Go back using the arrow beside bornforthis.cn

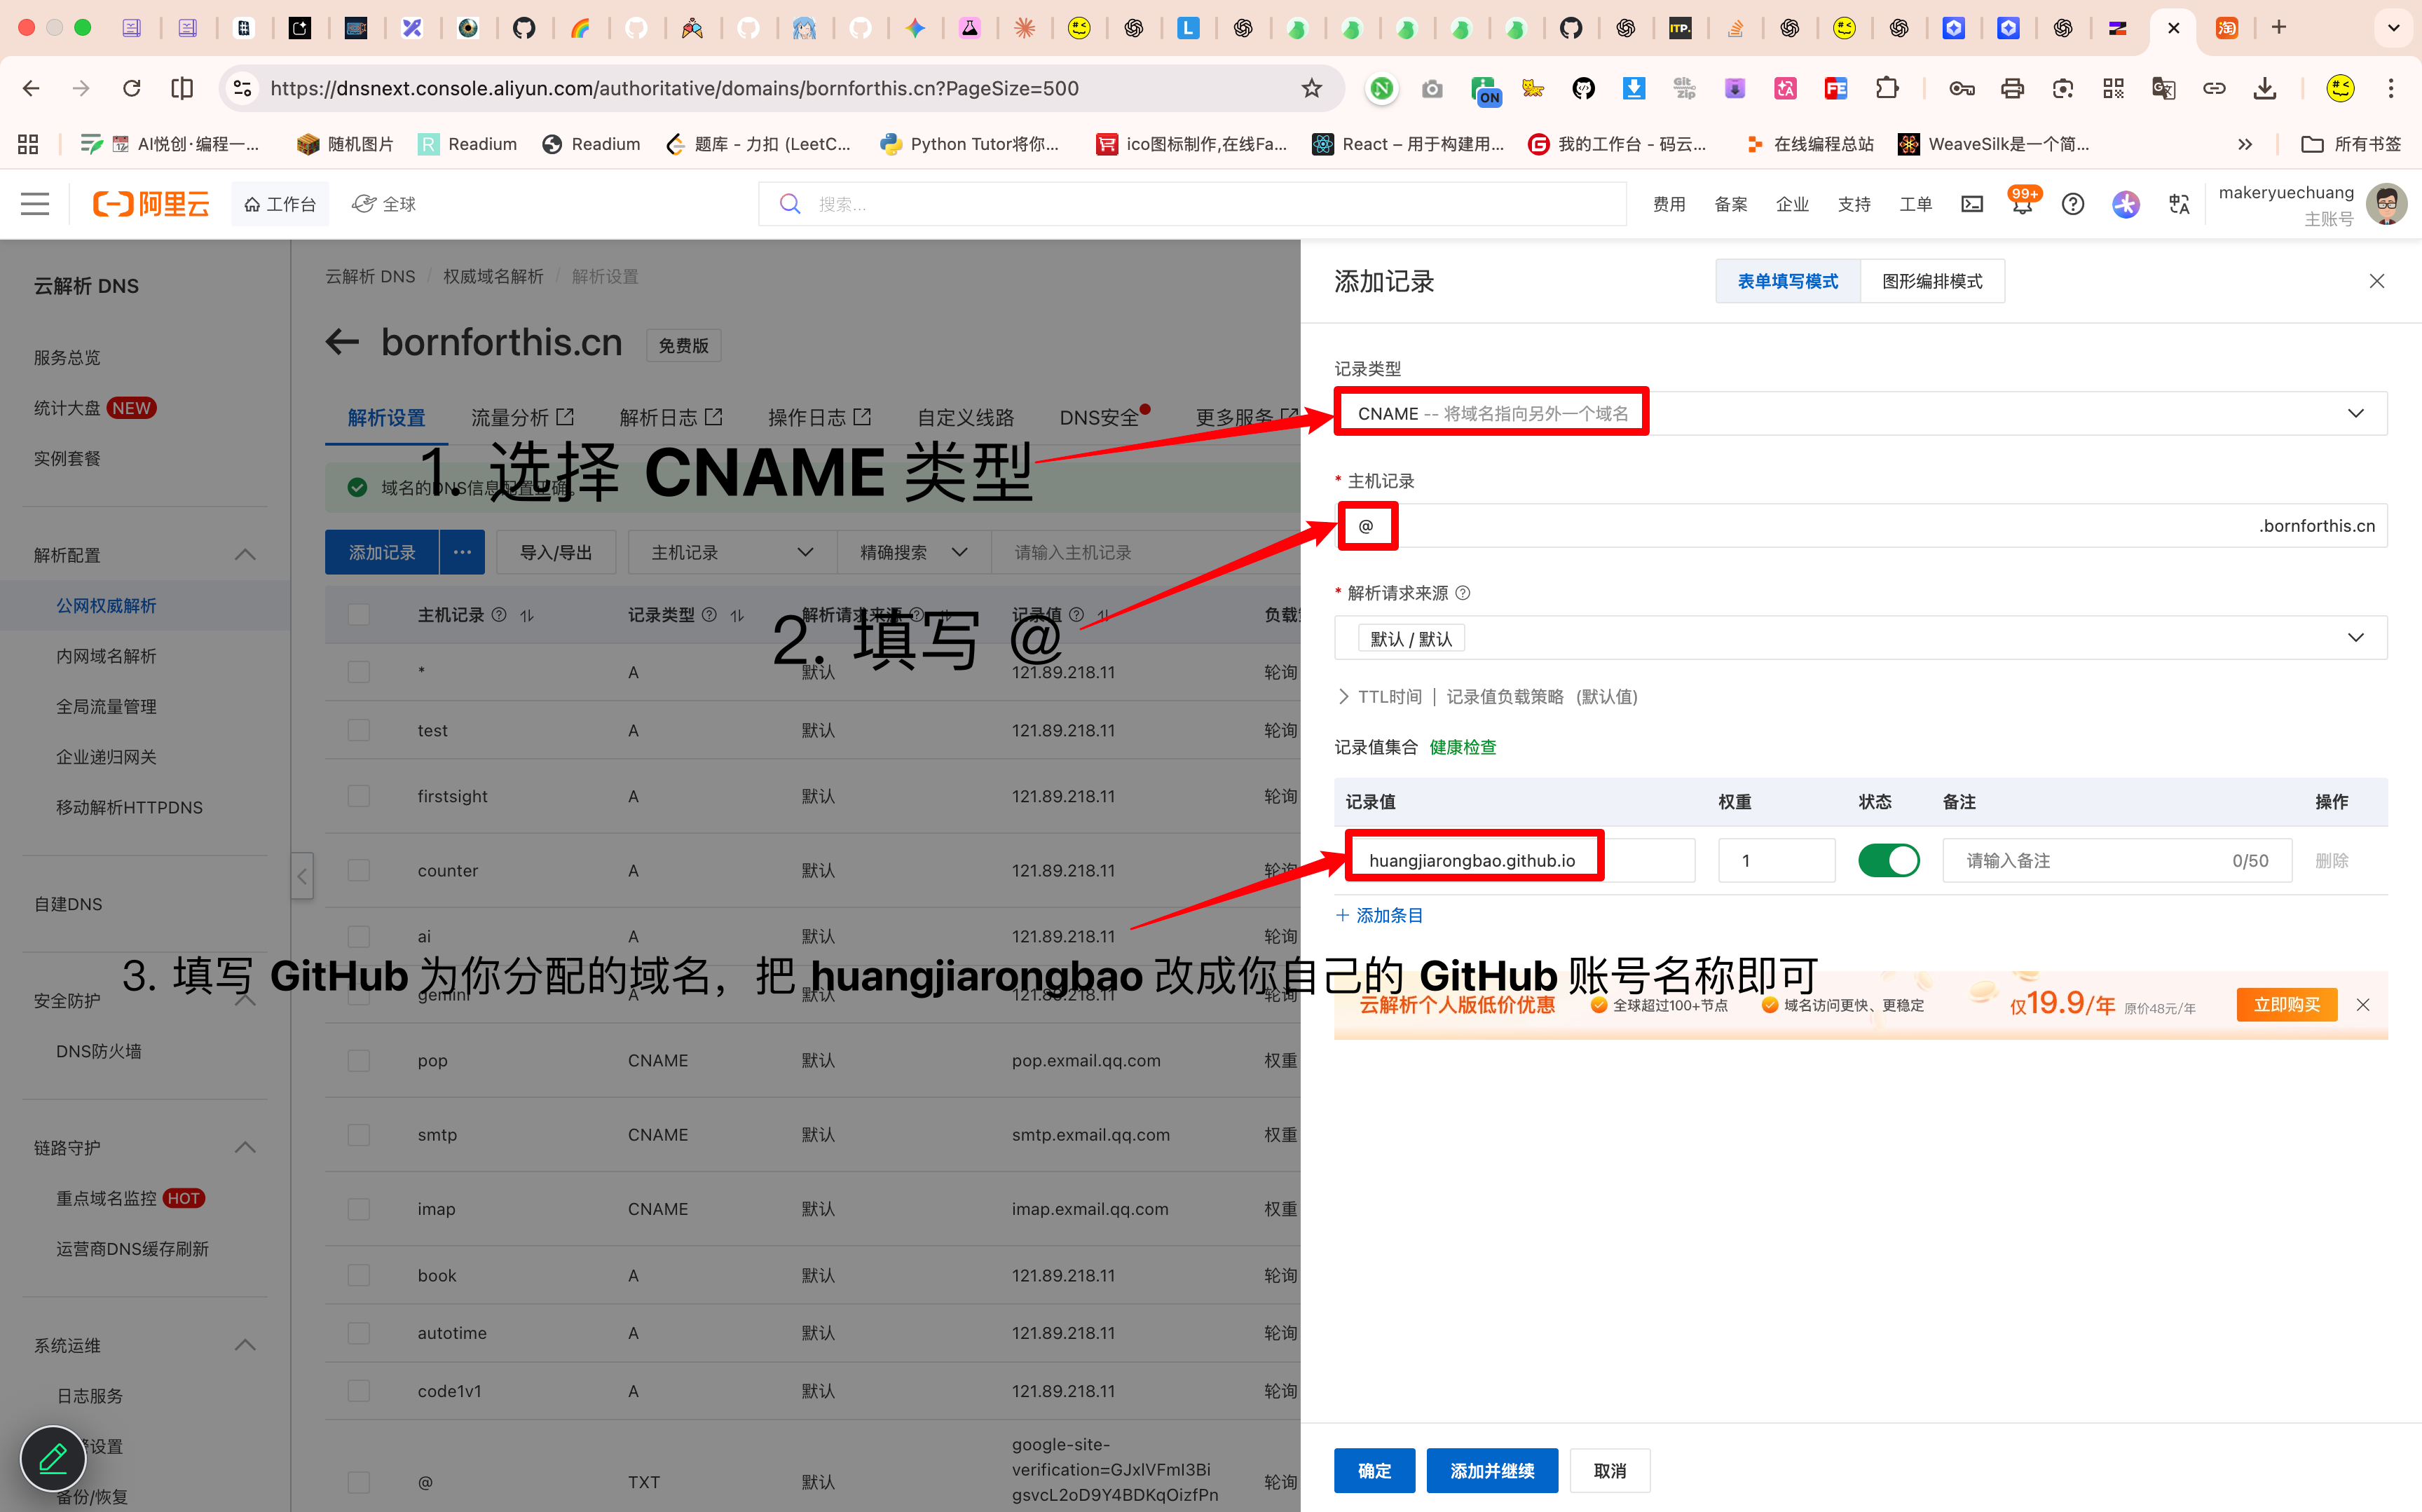click(342, 342)
